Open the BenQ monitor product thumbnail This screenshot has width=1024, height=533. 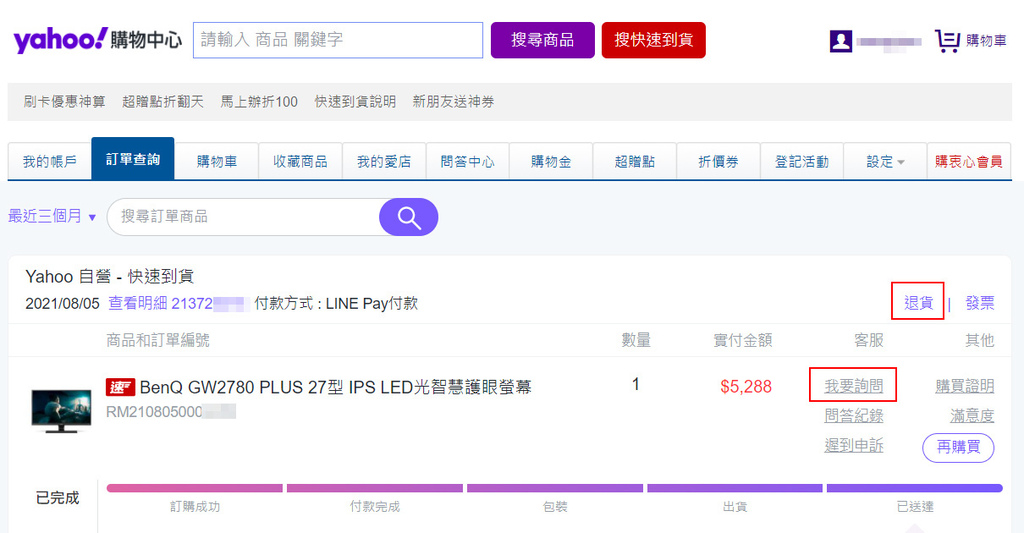click(61, 410)
